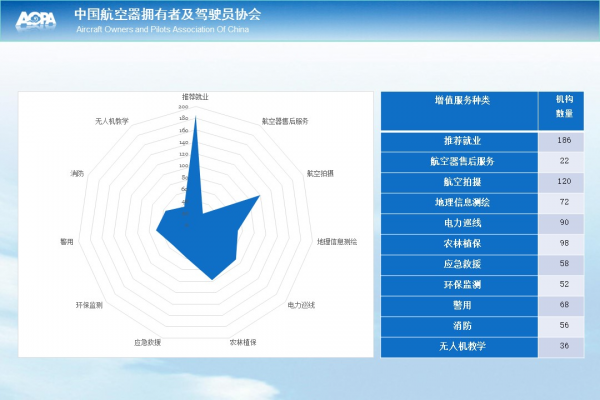Click the 环保监测 radar chart label
Screen dimensions: 600x400
point(89,304)
